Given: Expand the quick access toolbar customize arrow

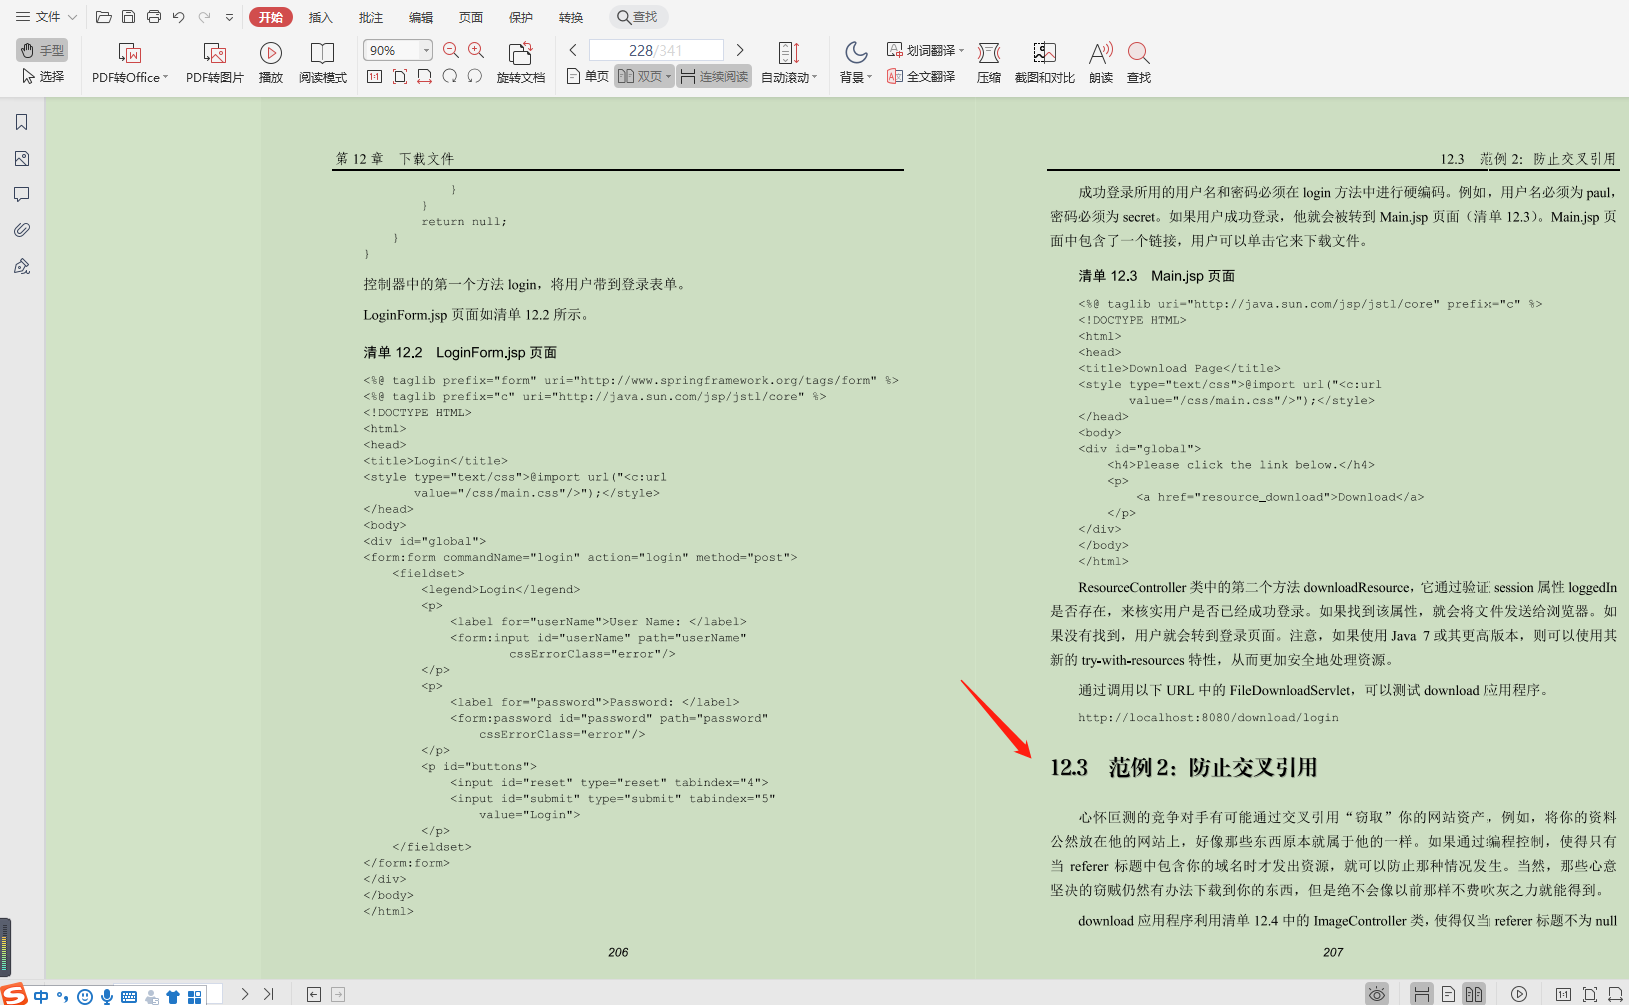Looking at the screenshot, I should 229,17.
